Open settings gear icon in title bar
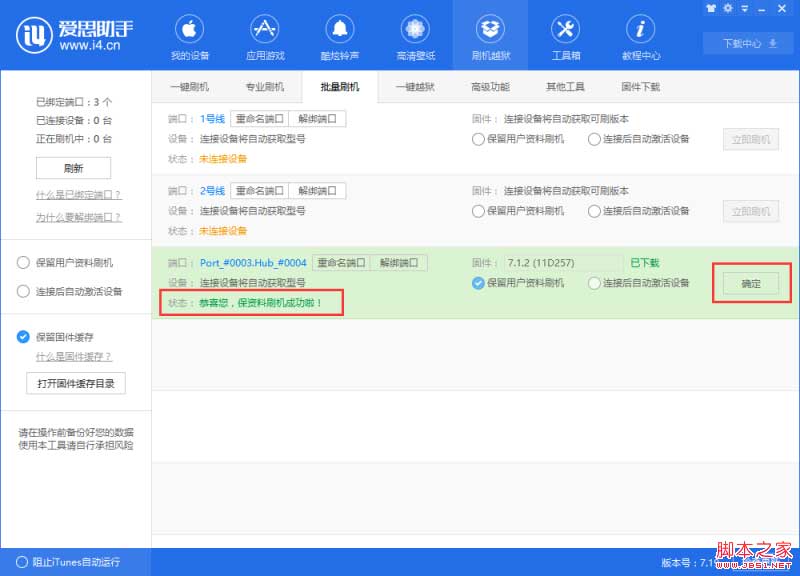 click(x=728, y=8)
